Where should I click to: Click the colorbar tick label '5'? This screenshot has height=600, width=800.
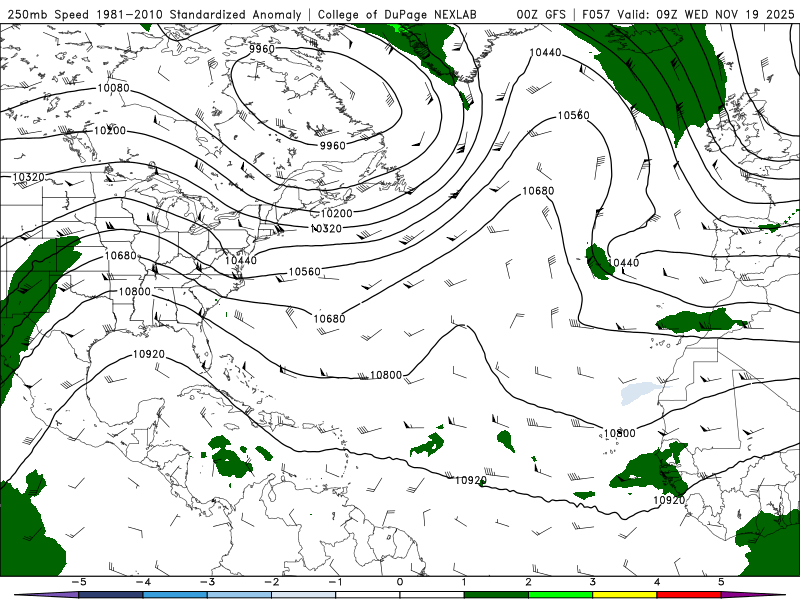point(721,582)
